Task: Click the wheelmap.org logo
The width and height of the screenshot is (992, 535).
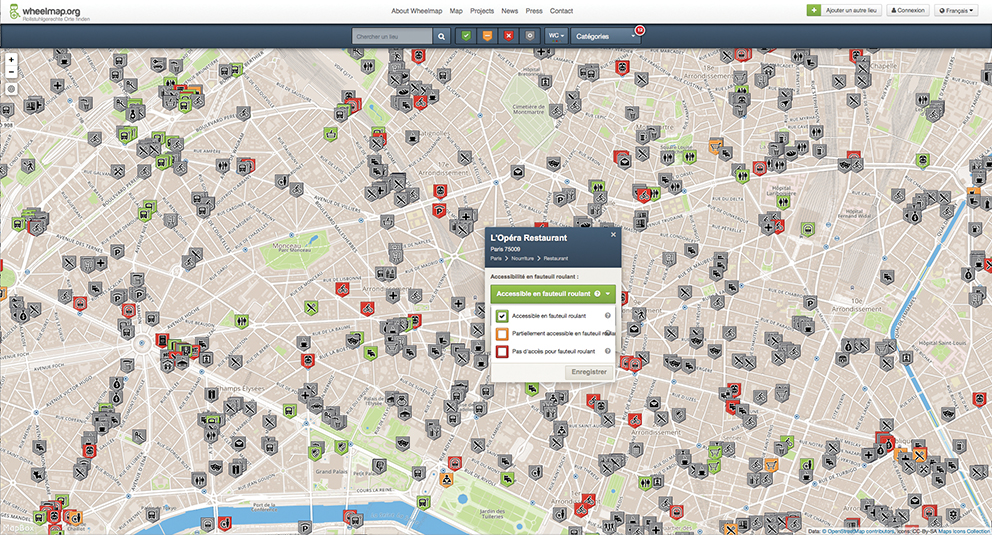Action: click(49, 12)
